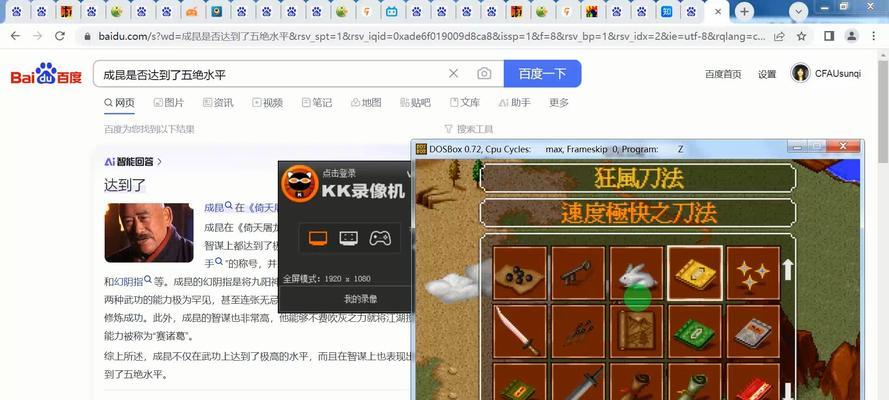Switch to the 文库 search tab
This screenshot has width=889, height=400.
pyautogui.click(x=465, y=103)
